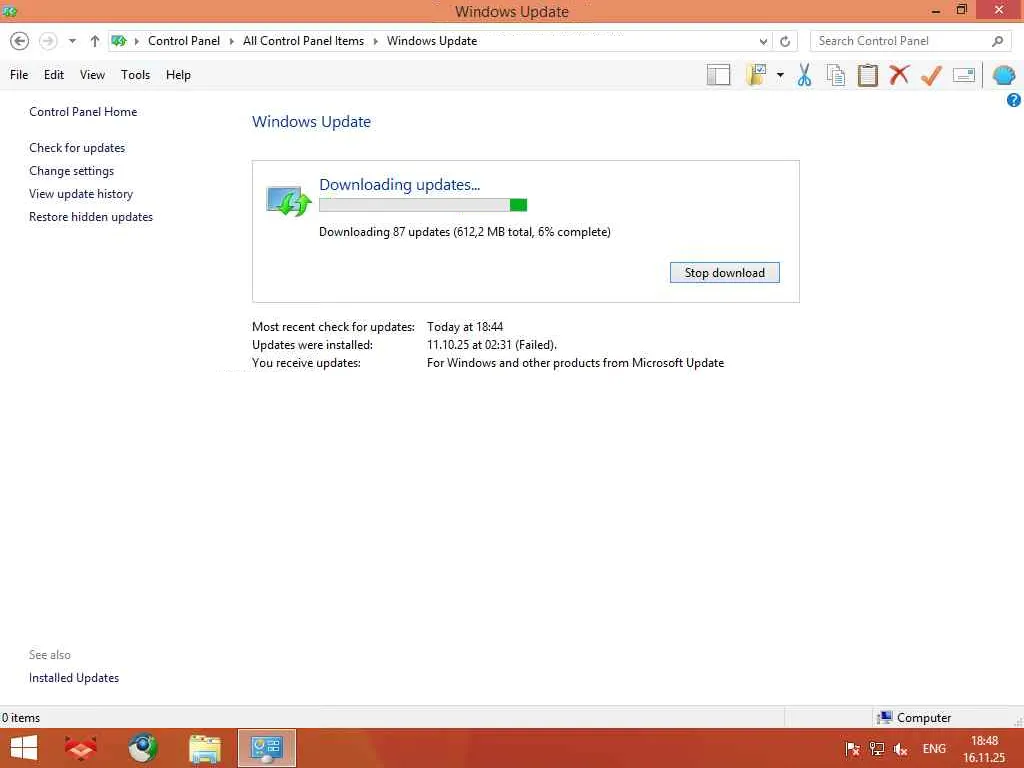Click the Windows Update shield arrows icon
The height and width of the screenshot is (768, 1024).
click(x=287, y=200)
